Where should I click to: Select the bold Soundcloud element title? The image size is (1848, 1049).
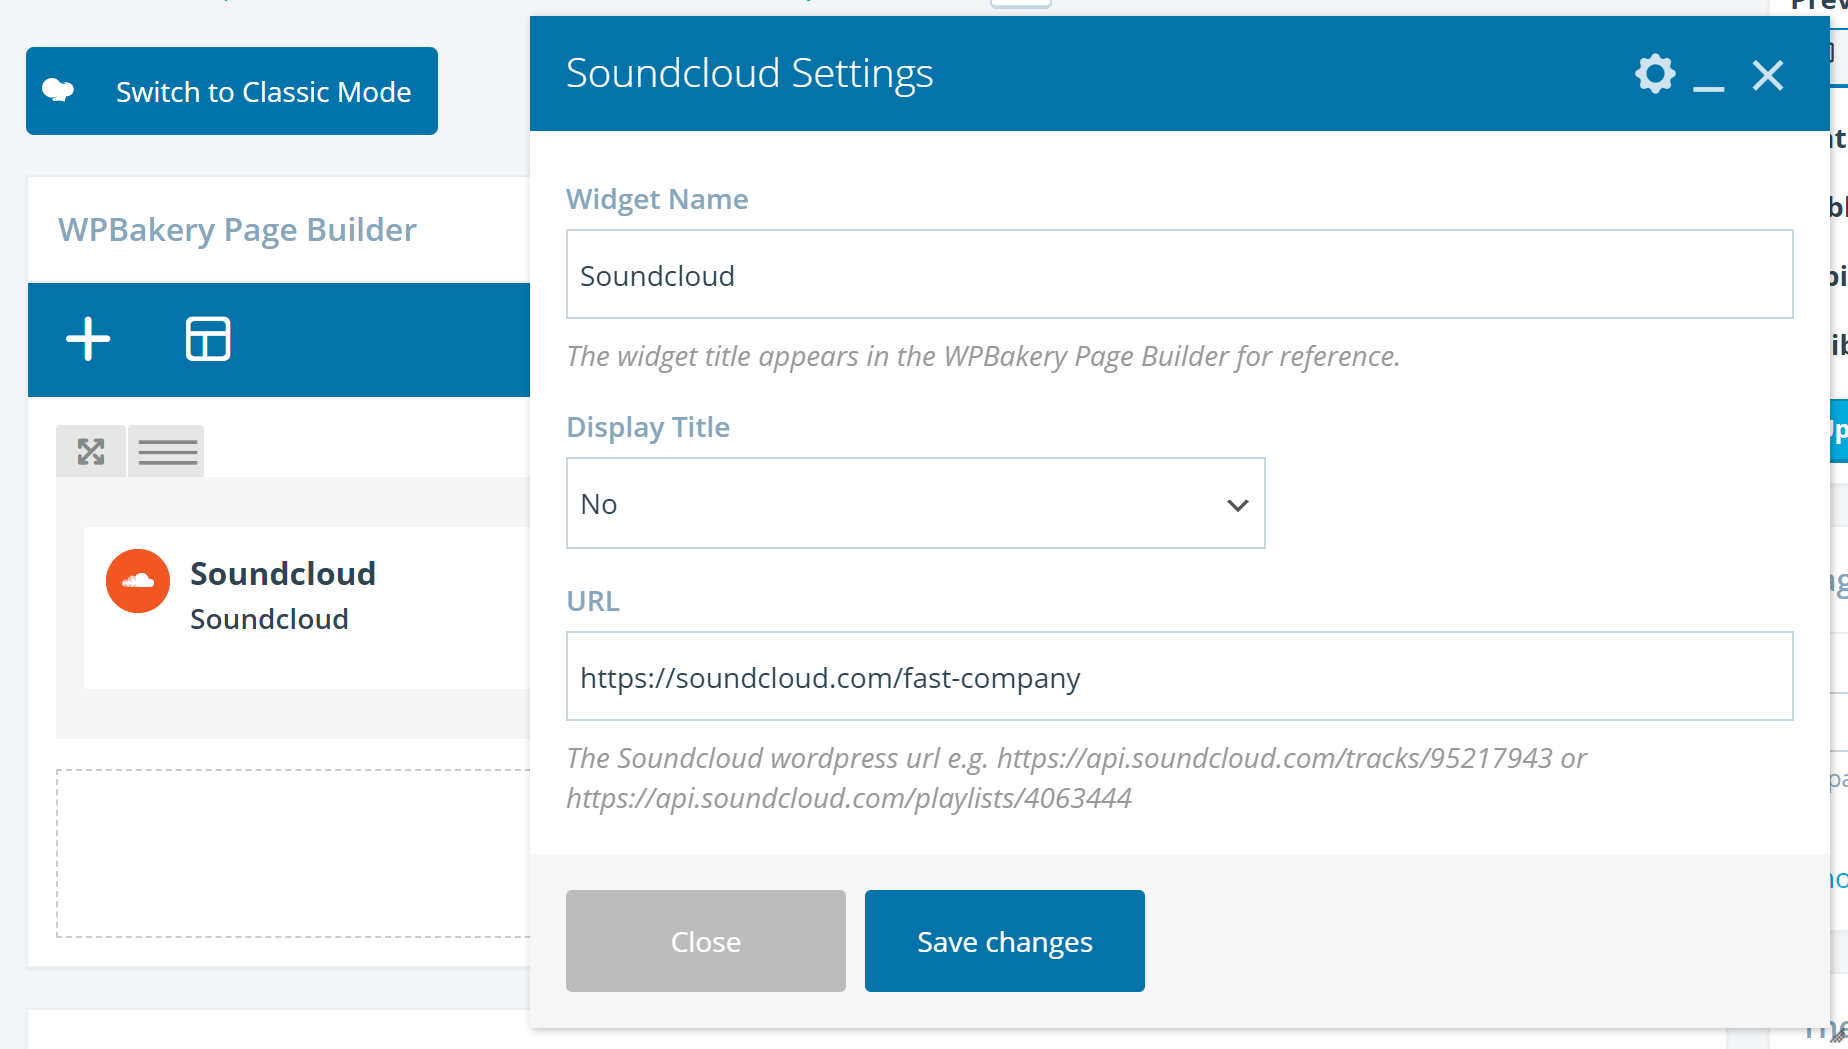283,574
